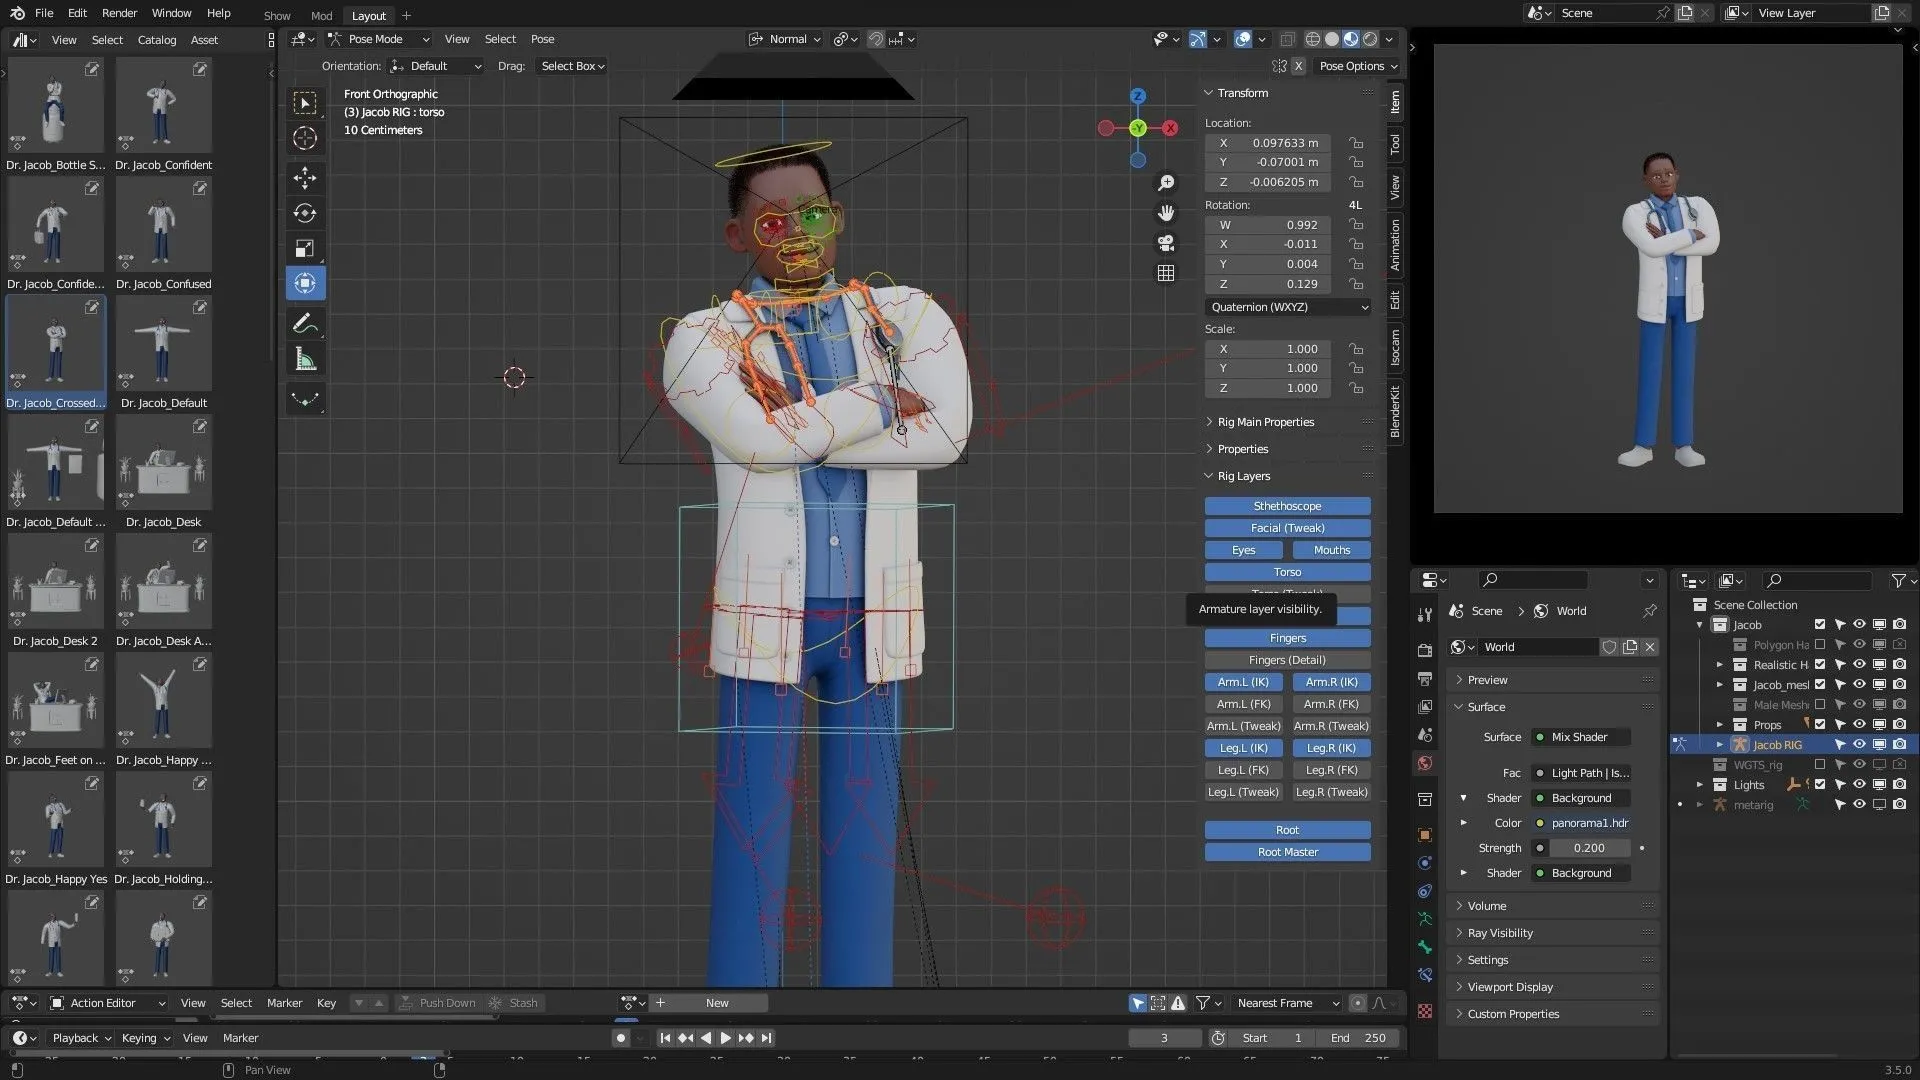Enable the Torso rig layer button
1920x1080 pixels.
pos(1286,571)
